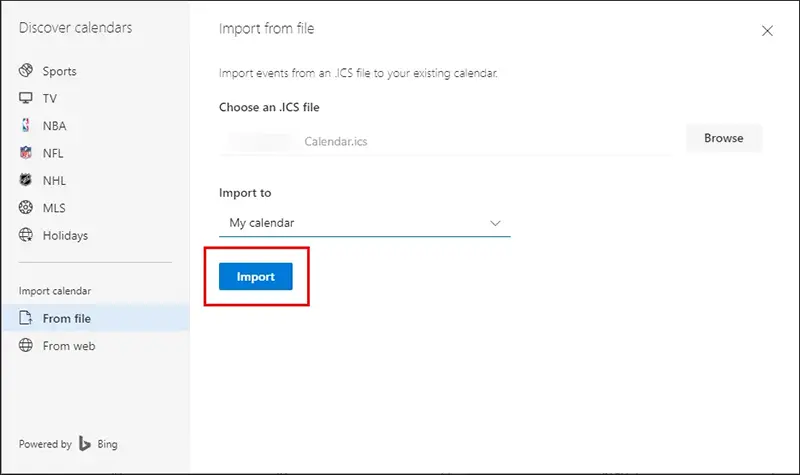Click Browse to choose a file
The image size is (800, 475).
723,138
